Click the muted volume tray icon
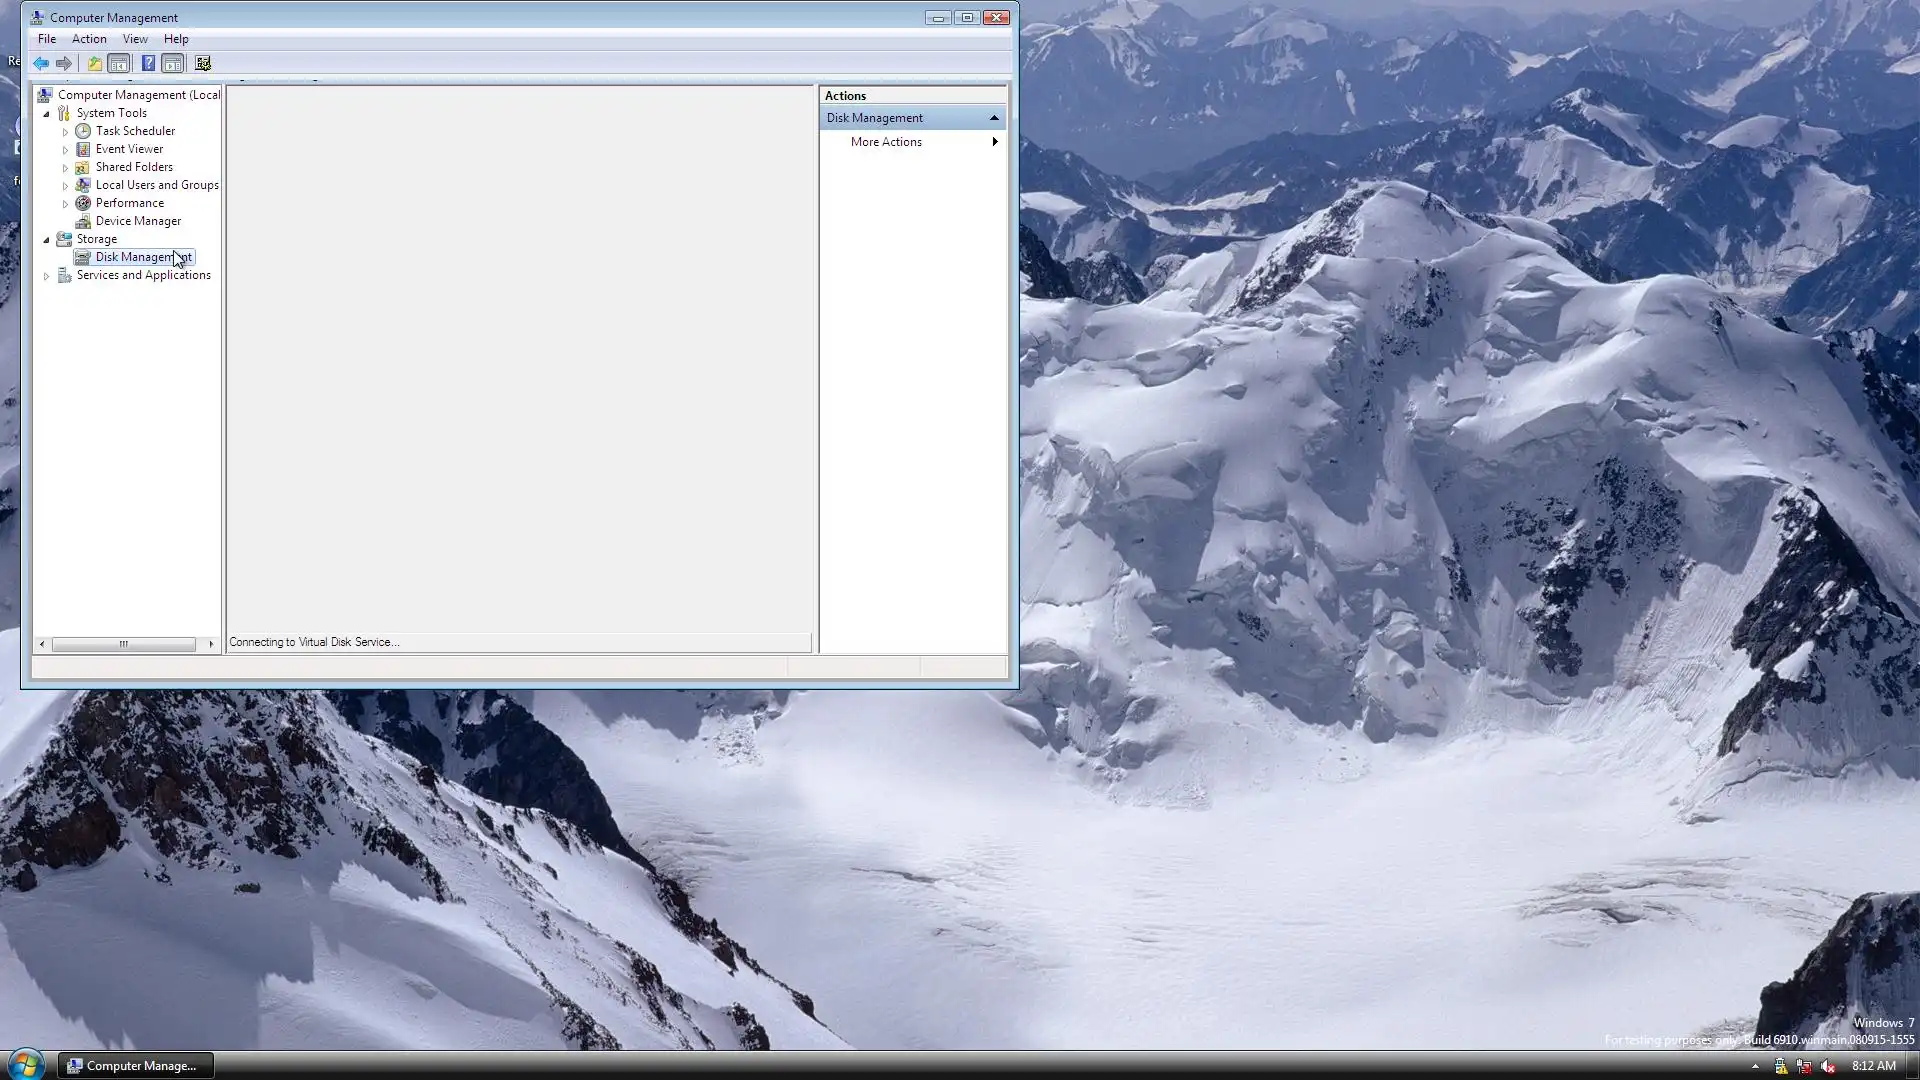This screenshot has height=1080, width=1920. tap(1828, 1066)
